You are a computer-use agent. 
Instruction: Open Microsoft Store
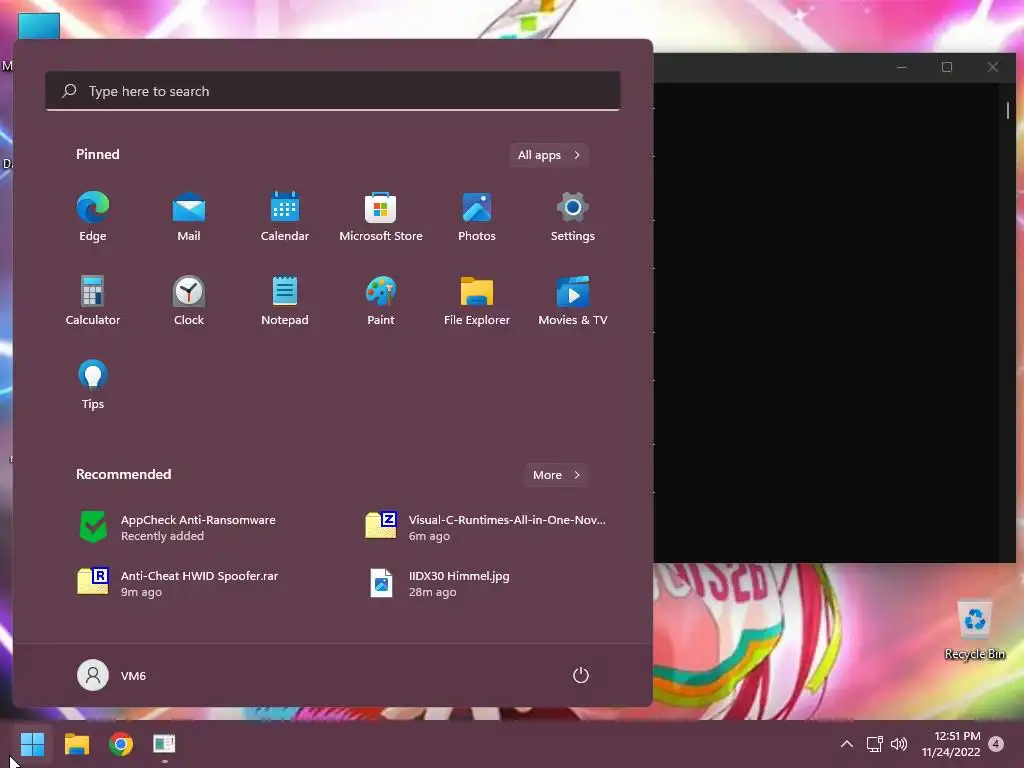click(x=381, y=217)
